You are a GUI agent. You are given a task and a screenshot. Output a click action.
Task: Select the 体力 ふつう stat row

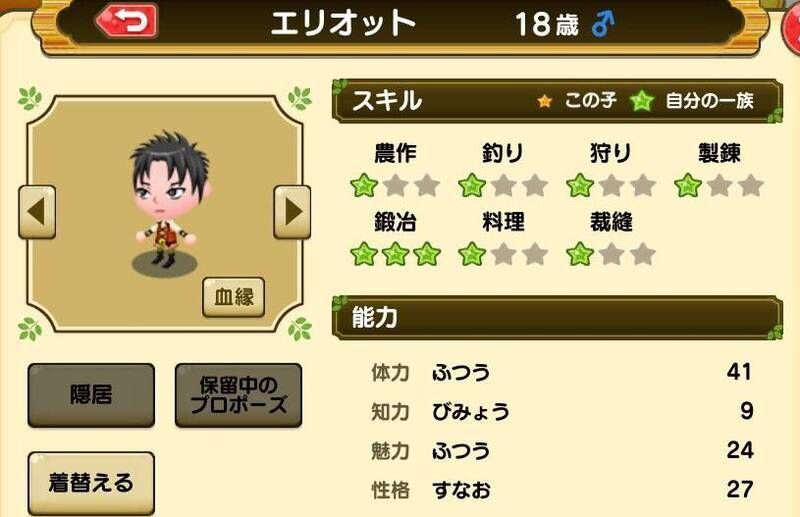coord(561,372)
